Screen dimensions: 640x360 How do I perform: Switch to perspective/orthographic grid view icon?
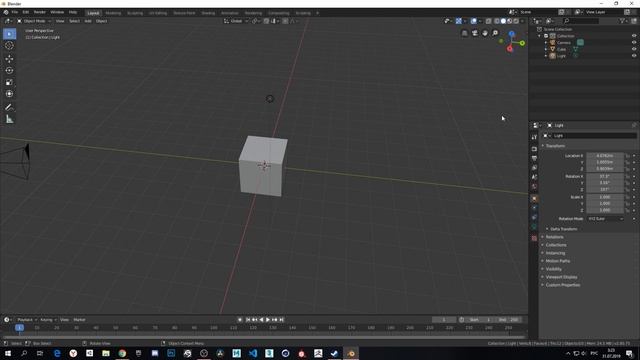pyautogui.click(x=464, y=33)
